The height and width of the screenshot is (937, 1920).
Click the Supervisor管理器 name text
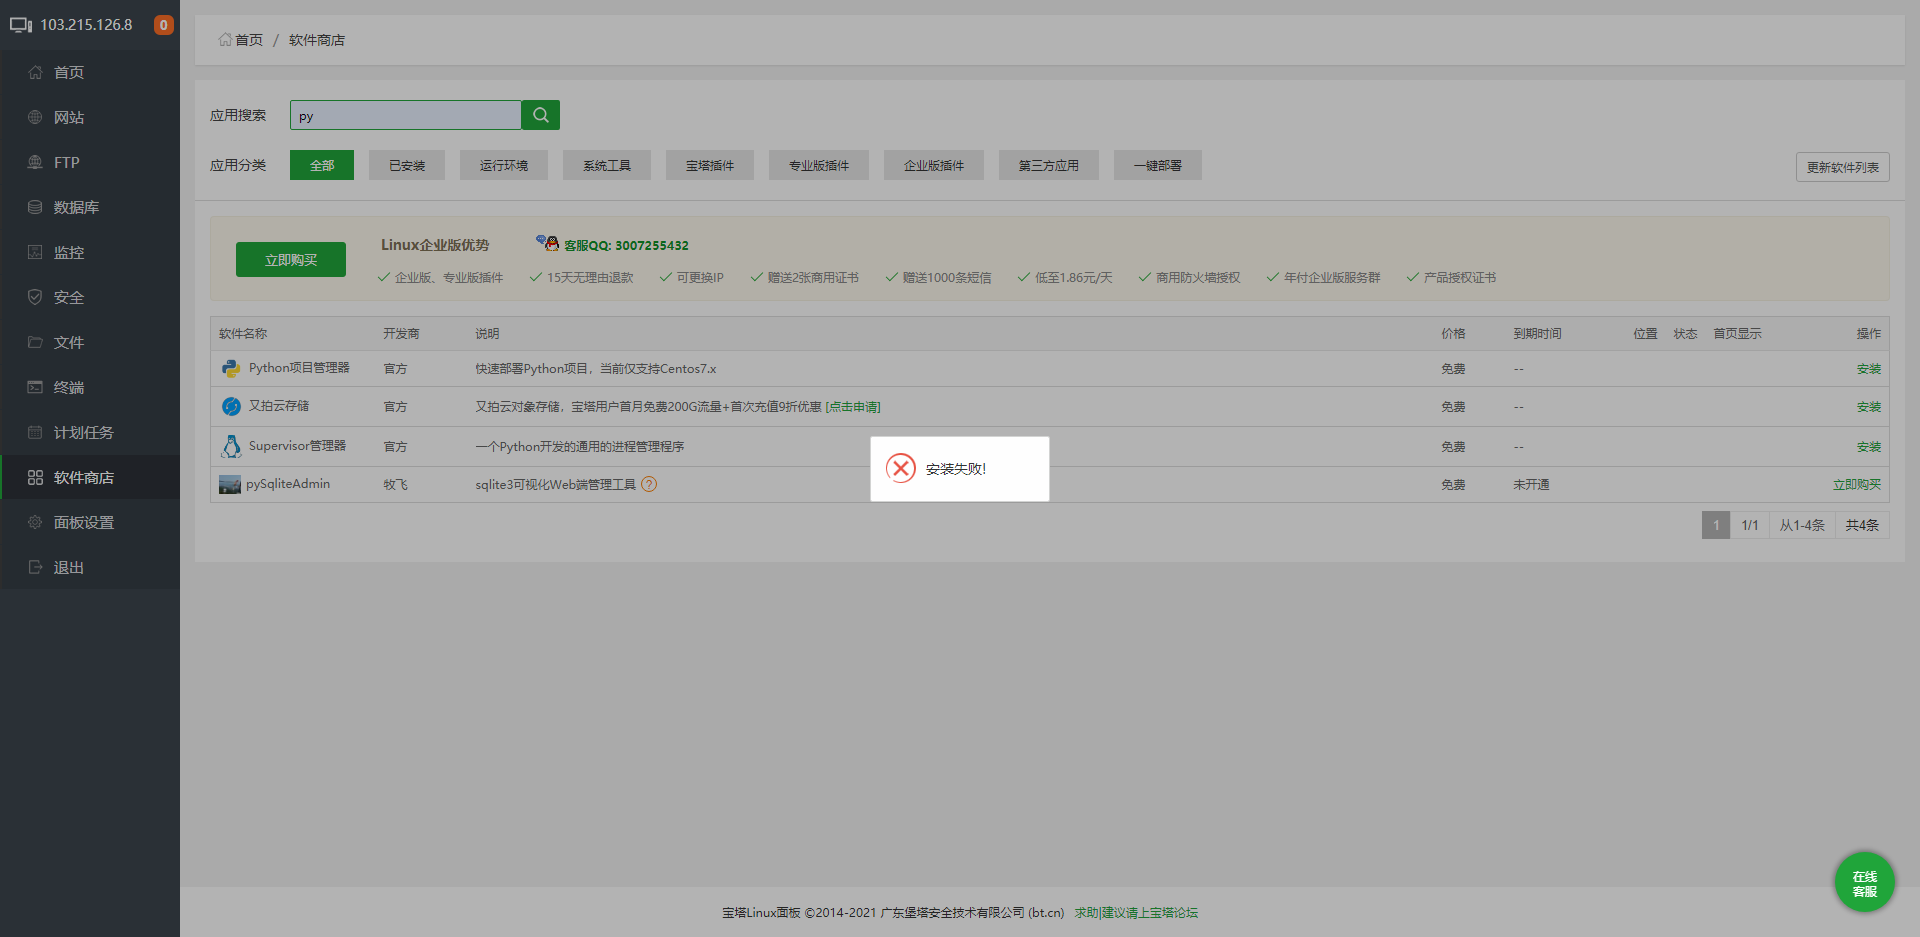tap(297, 446)
